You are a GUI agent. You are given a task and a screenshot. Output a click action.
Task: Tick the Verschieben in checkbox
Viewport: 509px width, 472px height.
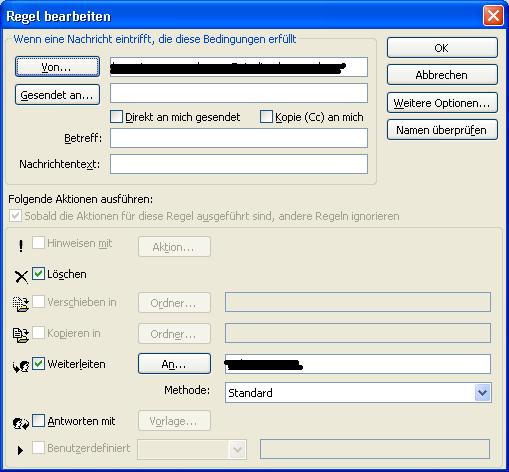(38, 302)
